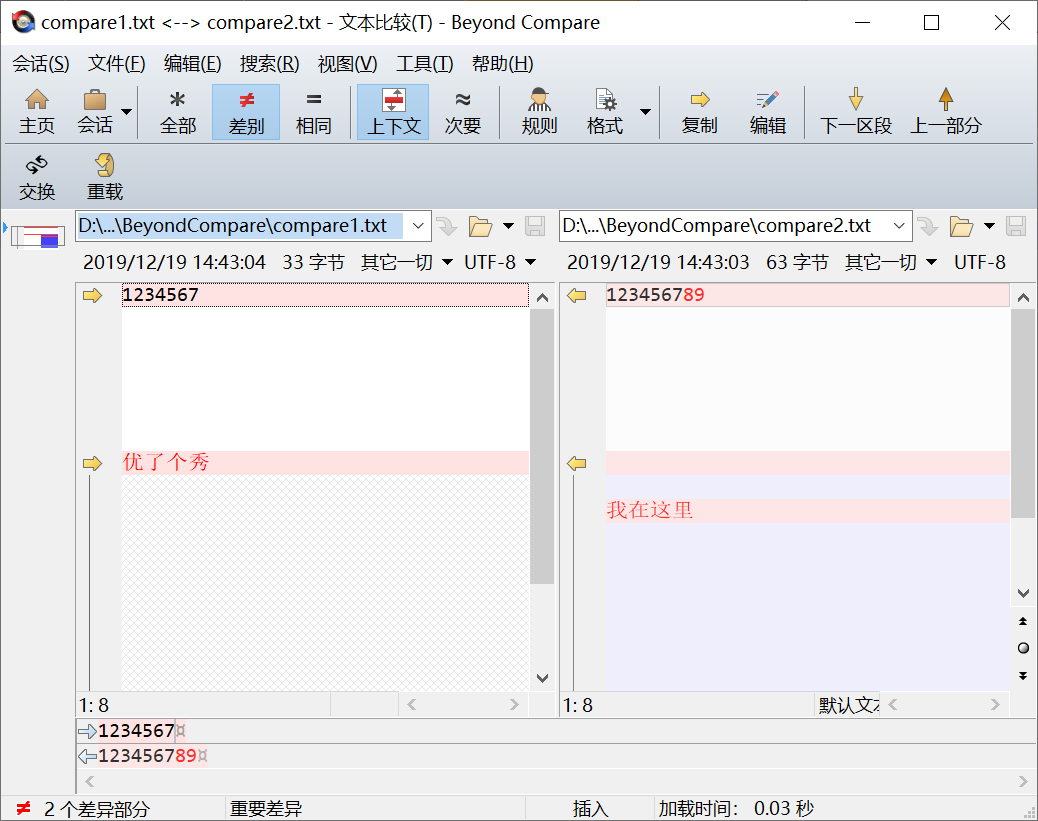Image resolution: width=1038 pixels, height=821 pixels.
Task: Click the save icon for compare1.txt
Action: tap(535, 226)
